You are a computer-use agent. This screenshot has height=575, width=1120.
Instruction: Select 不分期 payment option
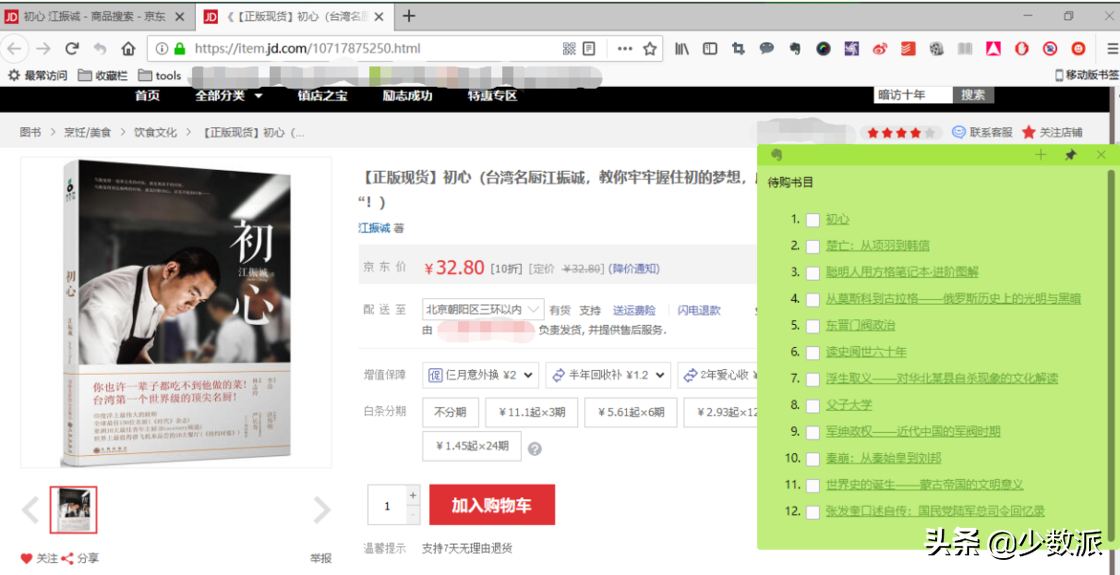pyautogui.click(x=449, y=412)
